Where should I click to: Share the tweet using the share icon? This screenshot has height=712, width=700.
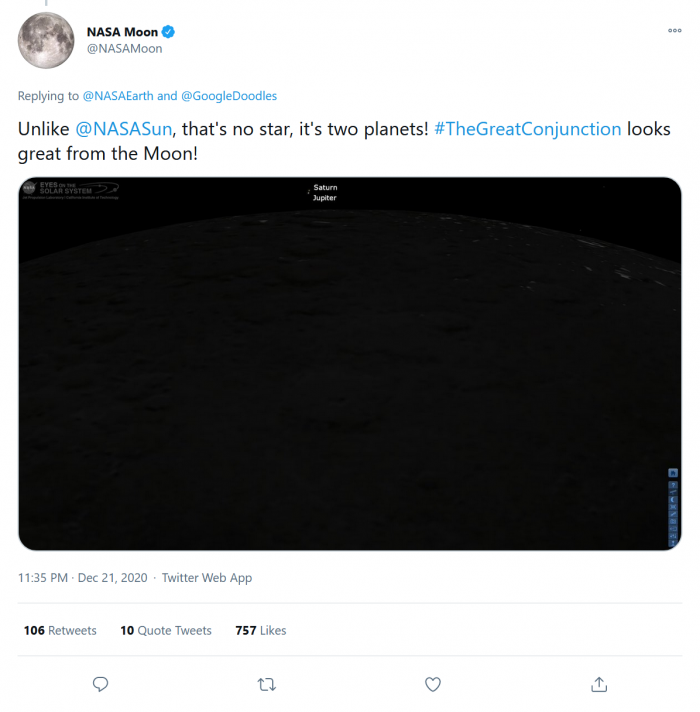[599, 684]
